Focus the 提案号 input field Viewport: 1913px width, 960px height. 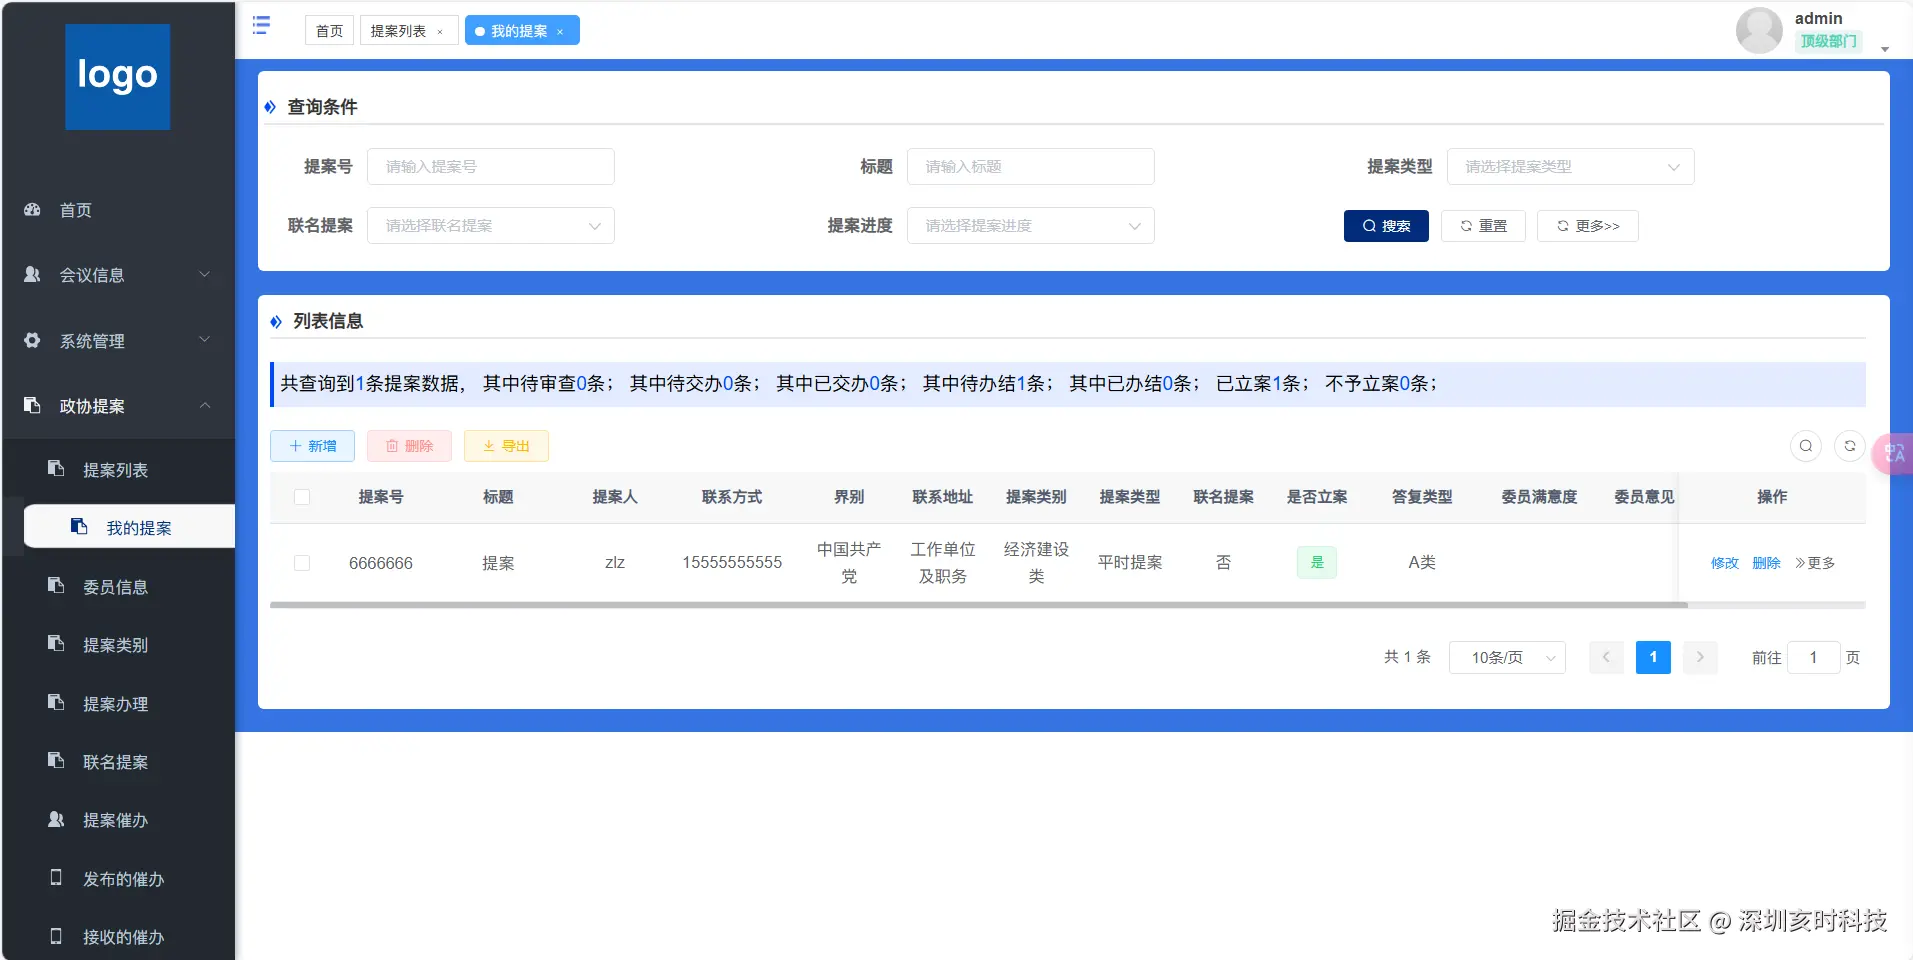click(x=490, y=167)
